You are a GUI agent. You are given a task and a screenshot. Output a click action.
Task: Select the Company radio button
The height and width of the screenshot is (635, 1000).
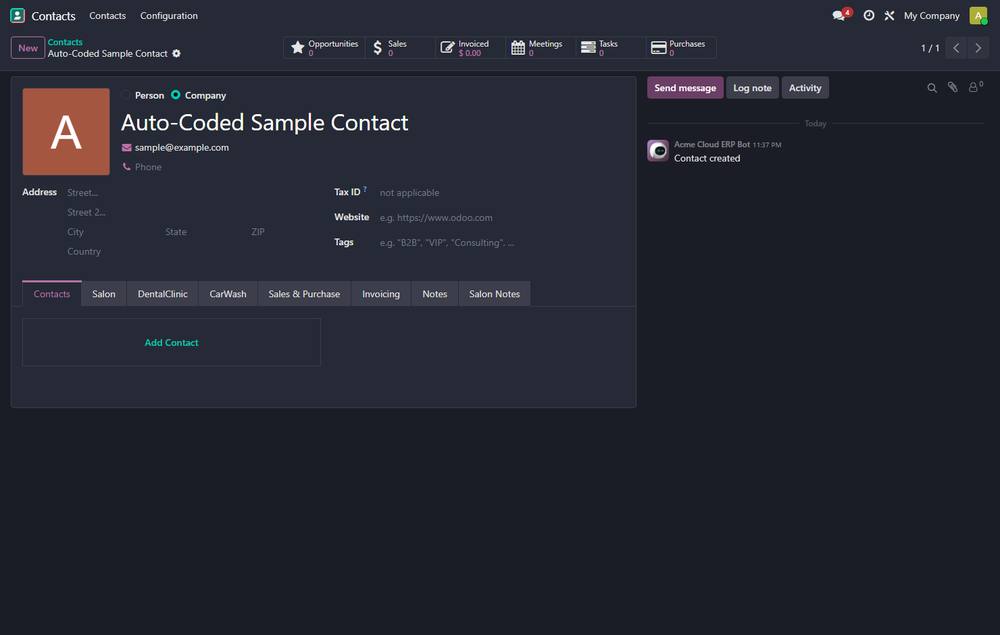175,95
